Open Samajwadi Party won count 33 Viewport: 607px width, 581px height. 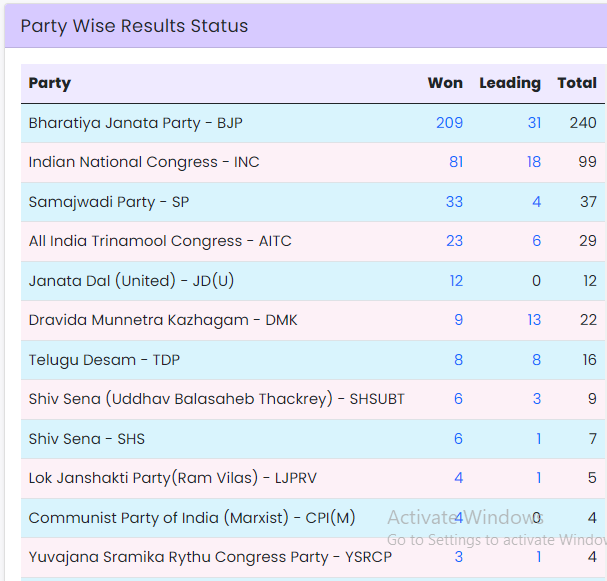click(x=454, y=202)
